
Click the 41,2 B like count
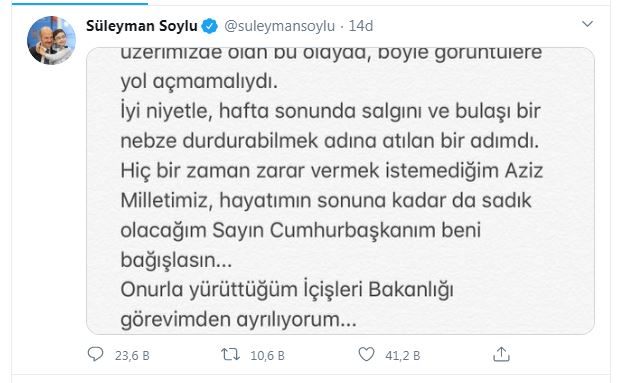403,356
